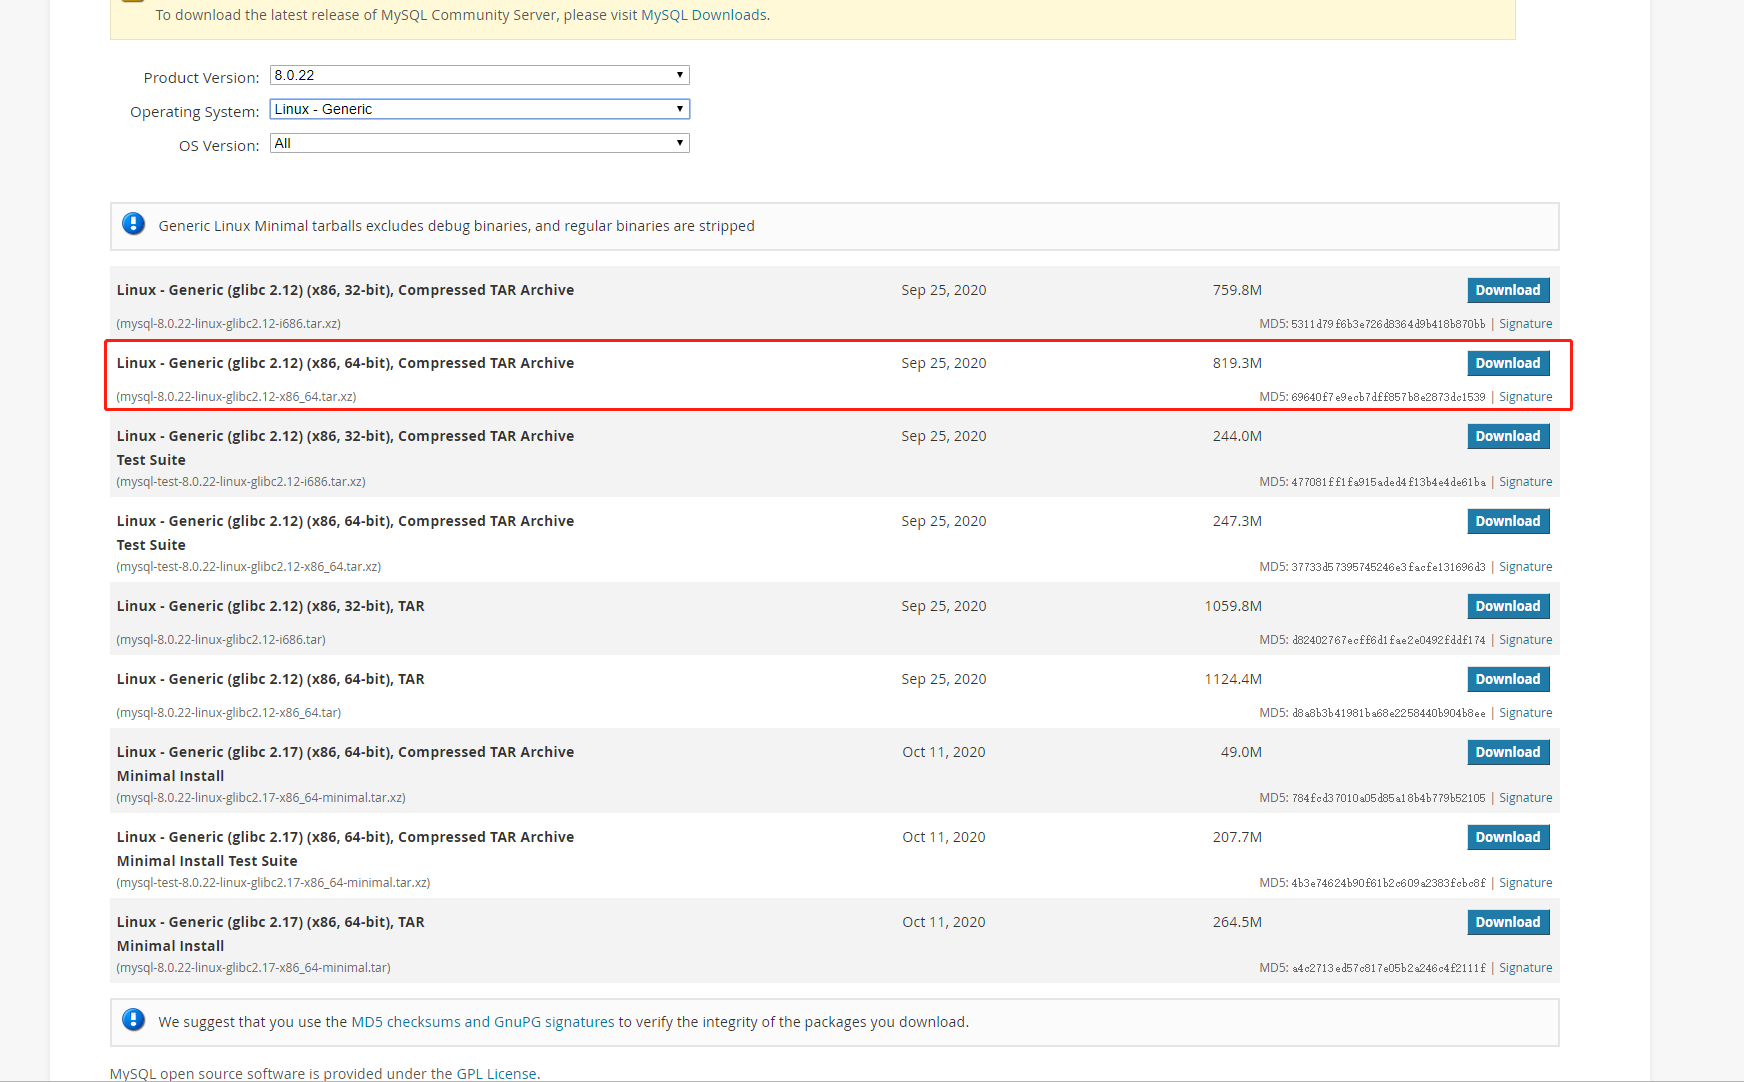Click the blue info icon beside Minimal tarballs note

(x=133, y=224)
